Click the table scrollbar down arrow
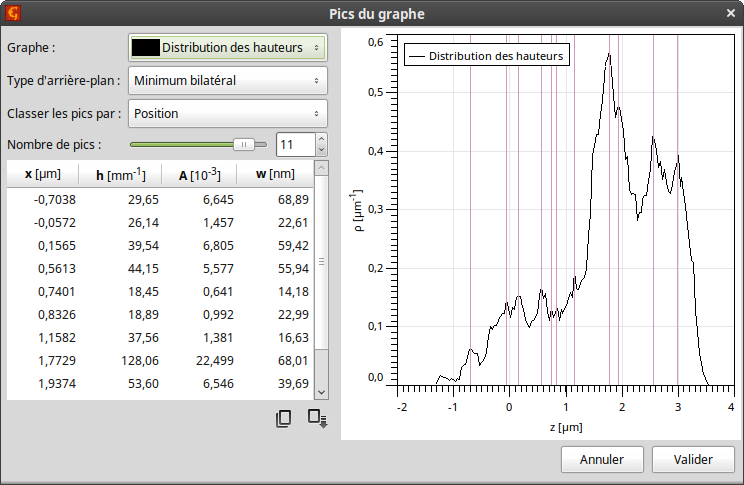744x485 pixels. pyautogui.click(x=321, y=392)
